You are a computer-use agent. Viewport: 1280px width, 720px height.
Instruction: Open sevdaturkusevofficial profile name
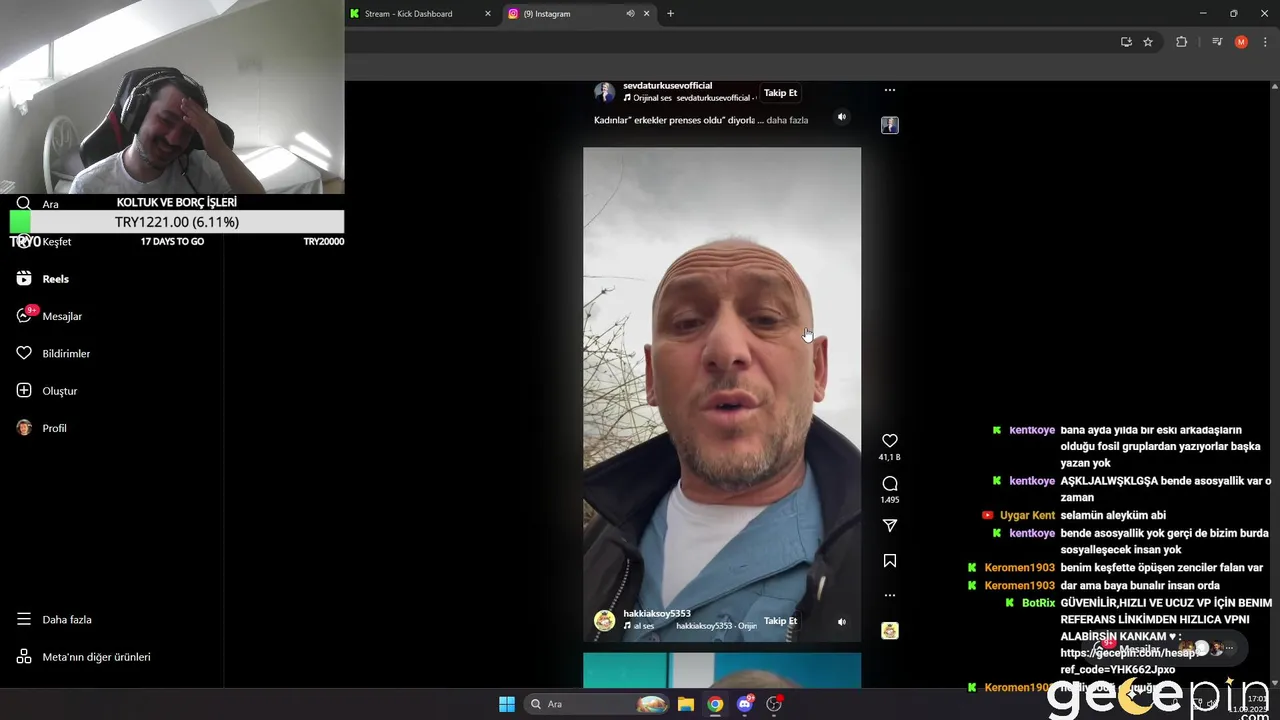click(x=667, y=86)
